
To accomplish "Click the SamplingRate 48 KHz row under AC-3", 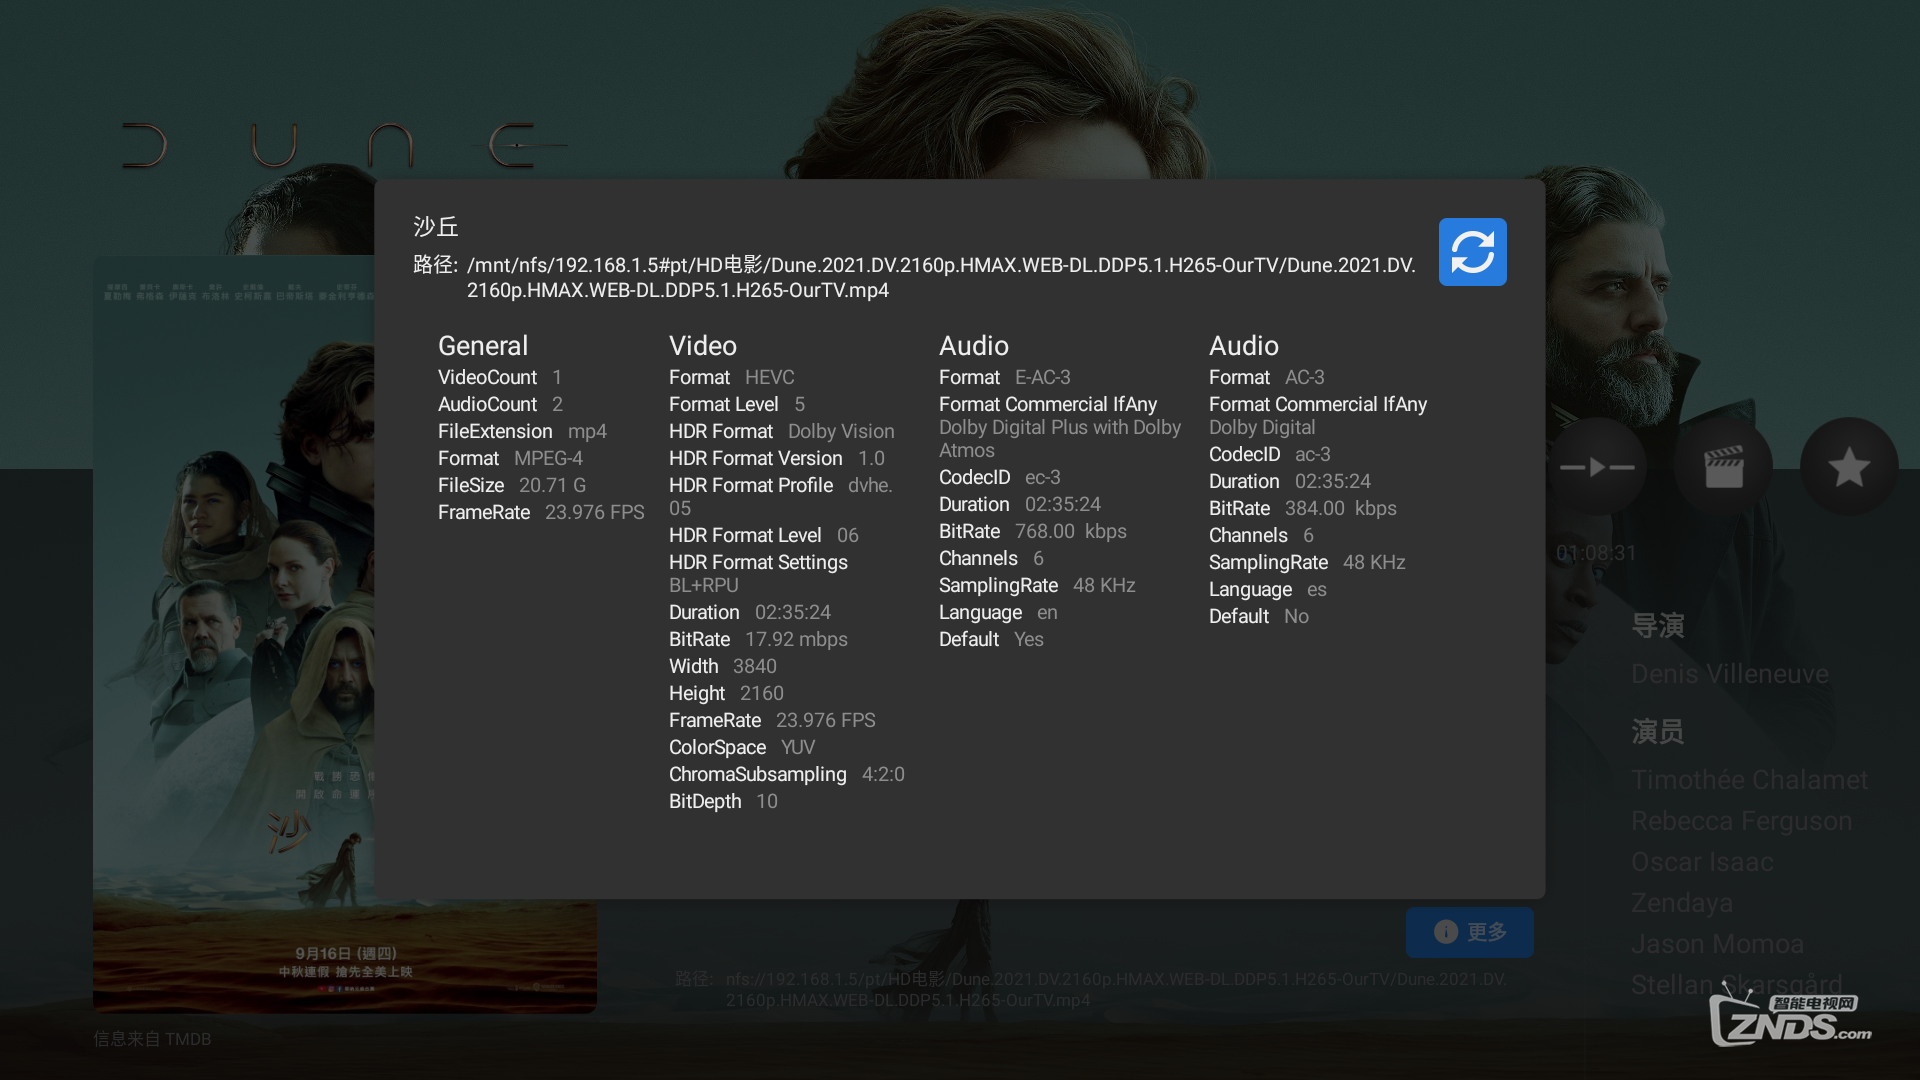I will pyautogui.click(x=1307, y=562).
